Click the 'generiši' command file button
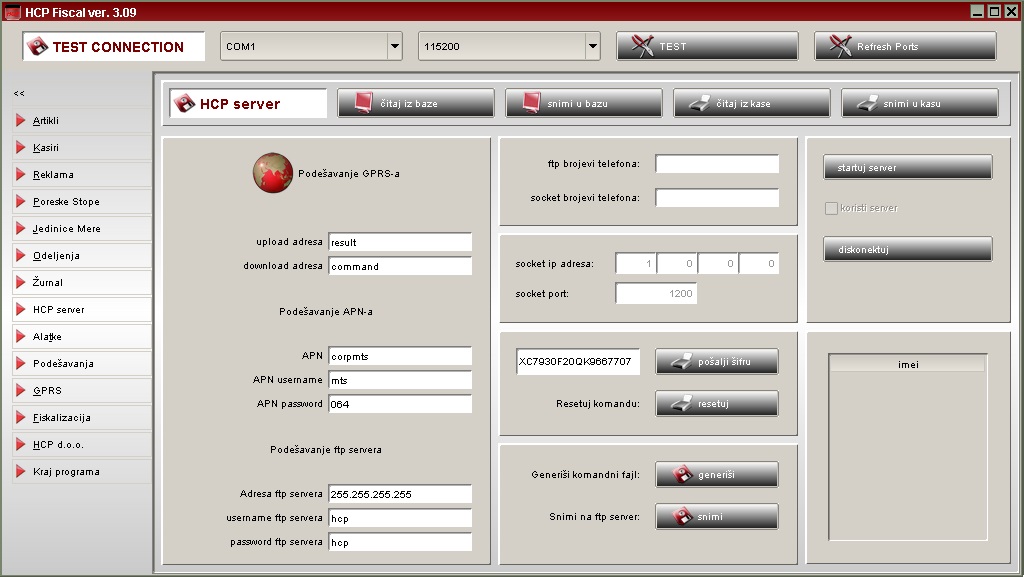 click(x=716, y=474)
